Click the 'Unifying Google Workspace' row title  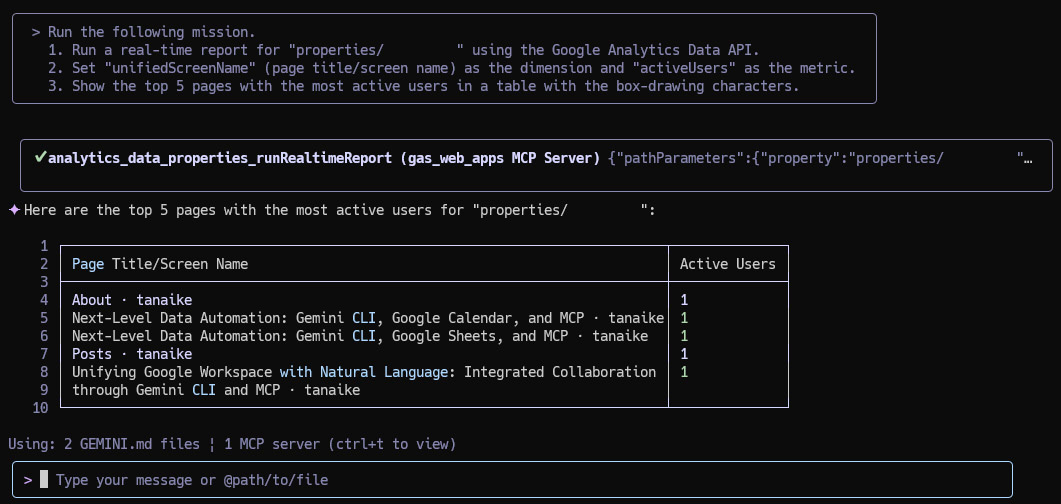click(x=364, y=381)
